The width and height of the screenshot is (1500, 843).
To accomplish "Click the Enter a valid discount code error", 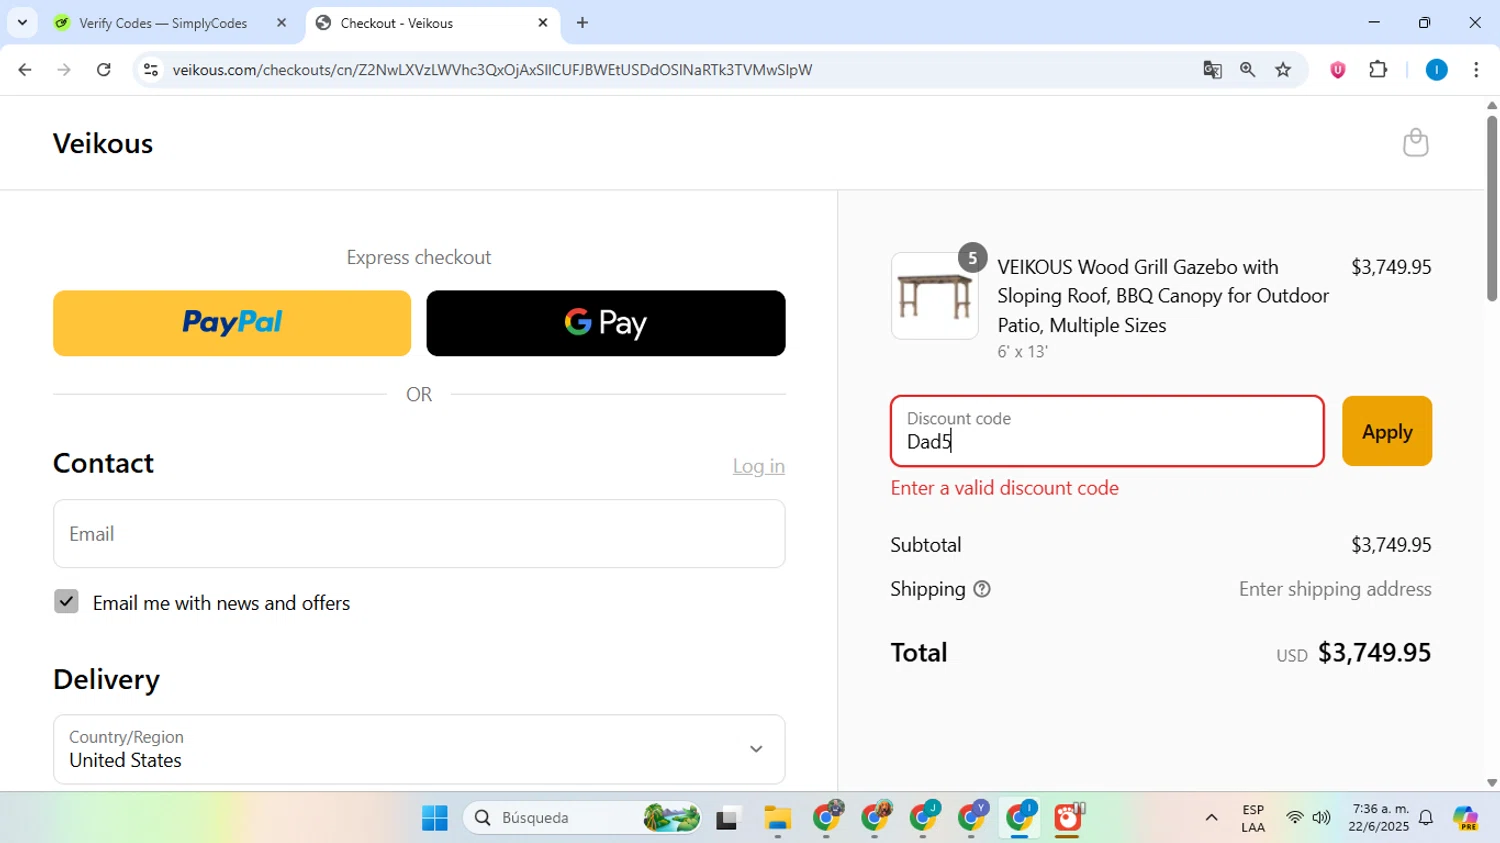I will coord(1005,488).
